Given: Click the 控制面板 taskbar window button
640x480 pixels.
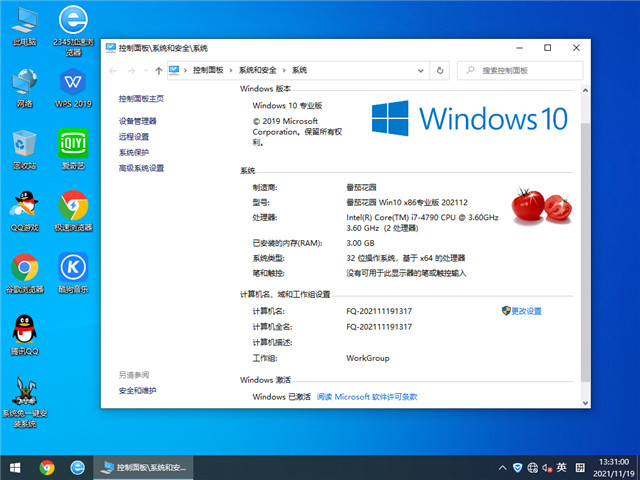Looking at the screenshot, I should [x=143, y=468].
